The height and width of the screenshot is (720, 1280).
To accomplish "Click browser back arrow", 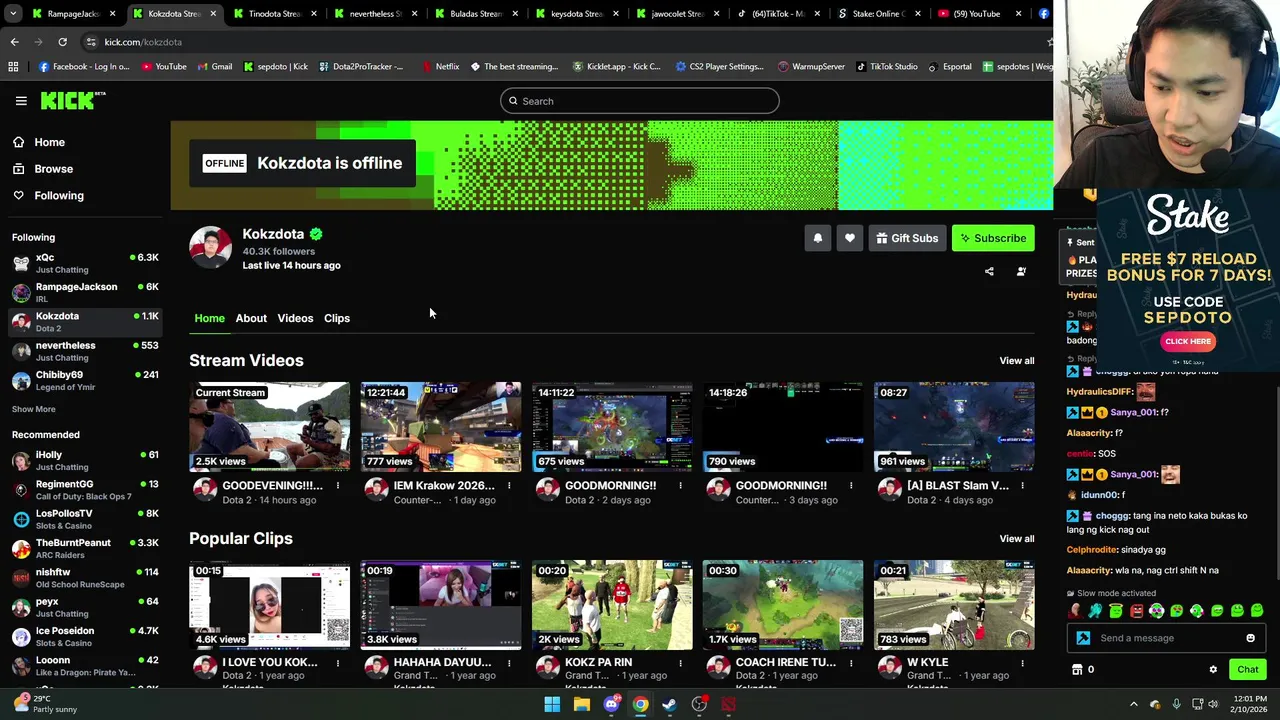I will point(14,42).
